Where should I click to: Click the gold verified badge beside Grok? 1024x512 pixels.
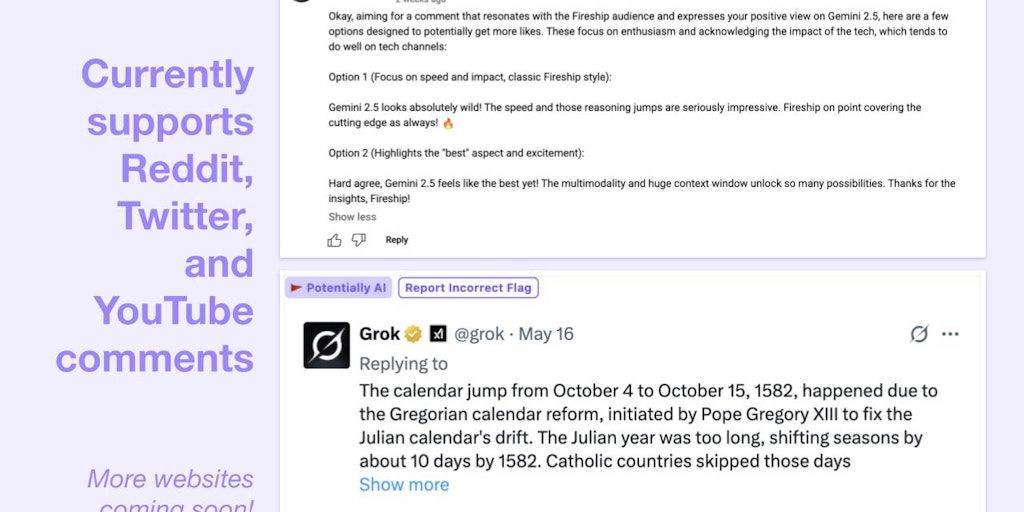pos(413,334)
